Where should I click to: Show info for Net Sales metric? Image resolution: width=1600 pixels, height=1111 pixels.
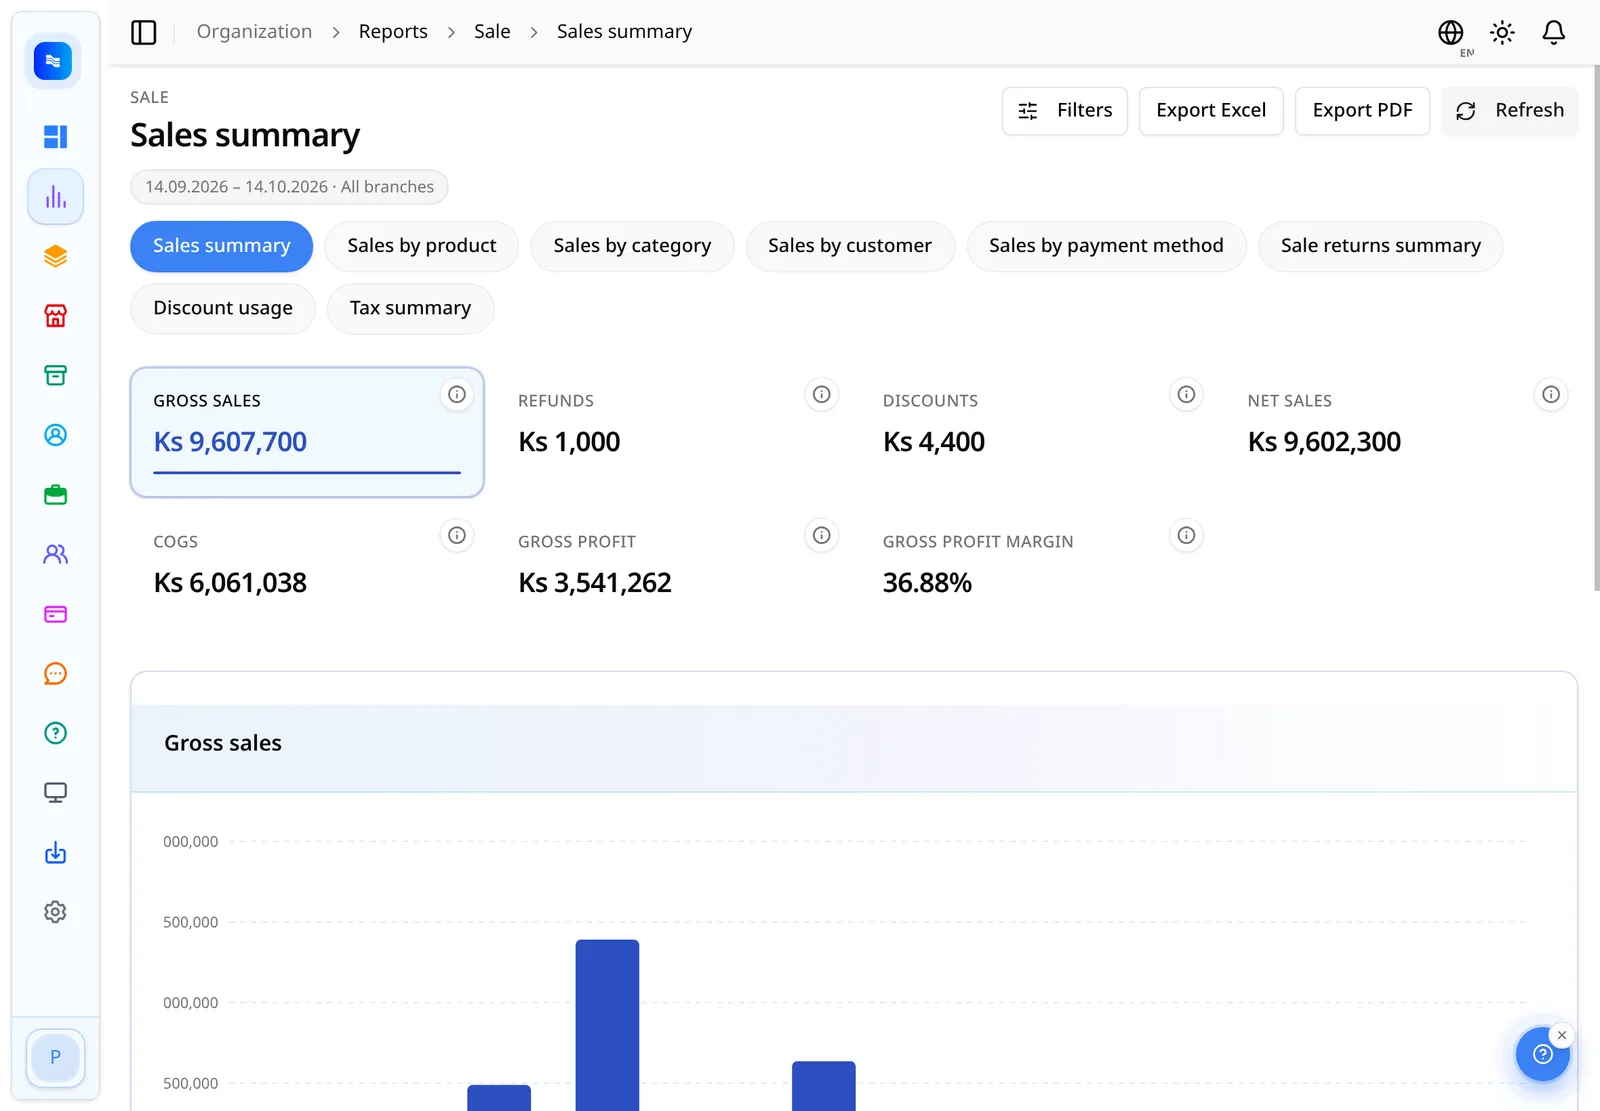pos(1551,394)
